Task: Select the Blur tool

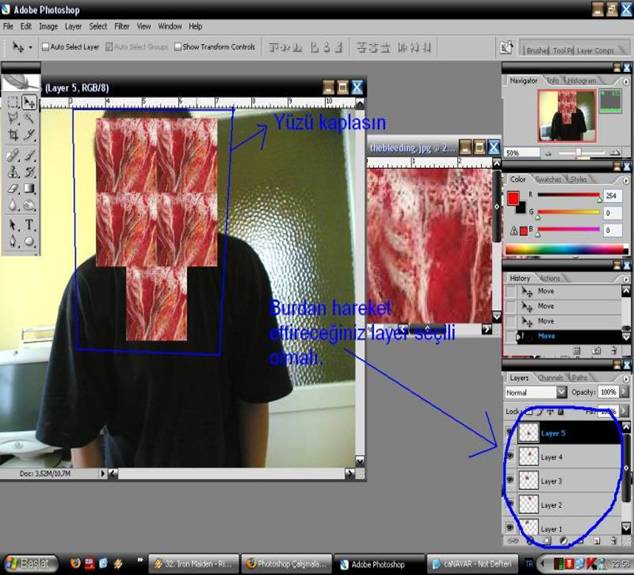Action: tap(13, 205)
